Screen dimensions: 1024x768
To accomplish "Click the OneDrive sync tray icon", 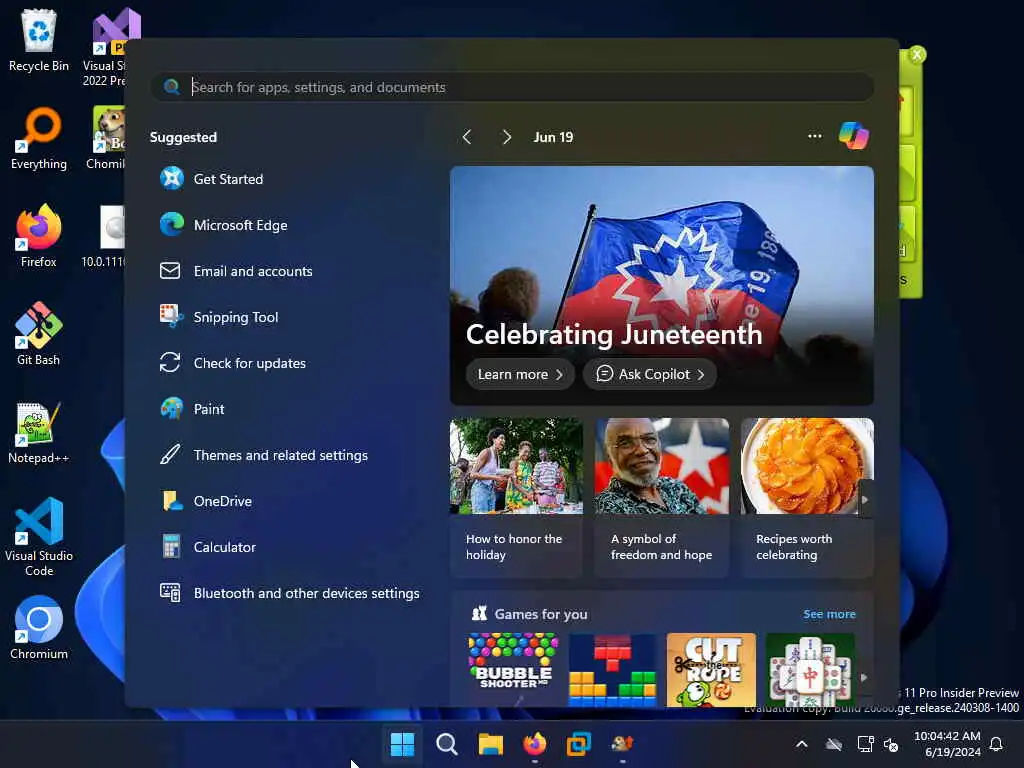I will point(834,744).
